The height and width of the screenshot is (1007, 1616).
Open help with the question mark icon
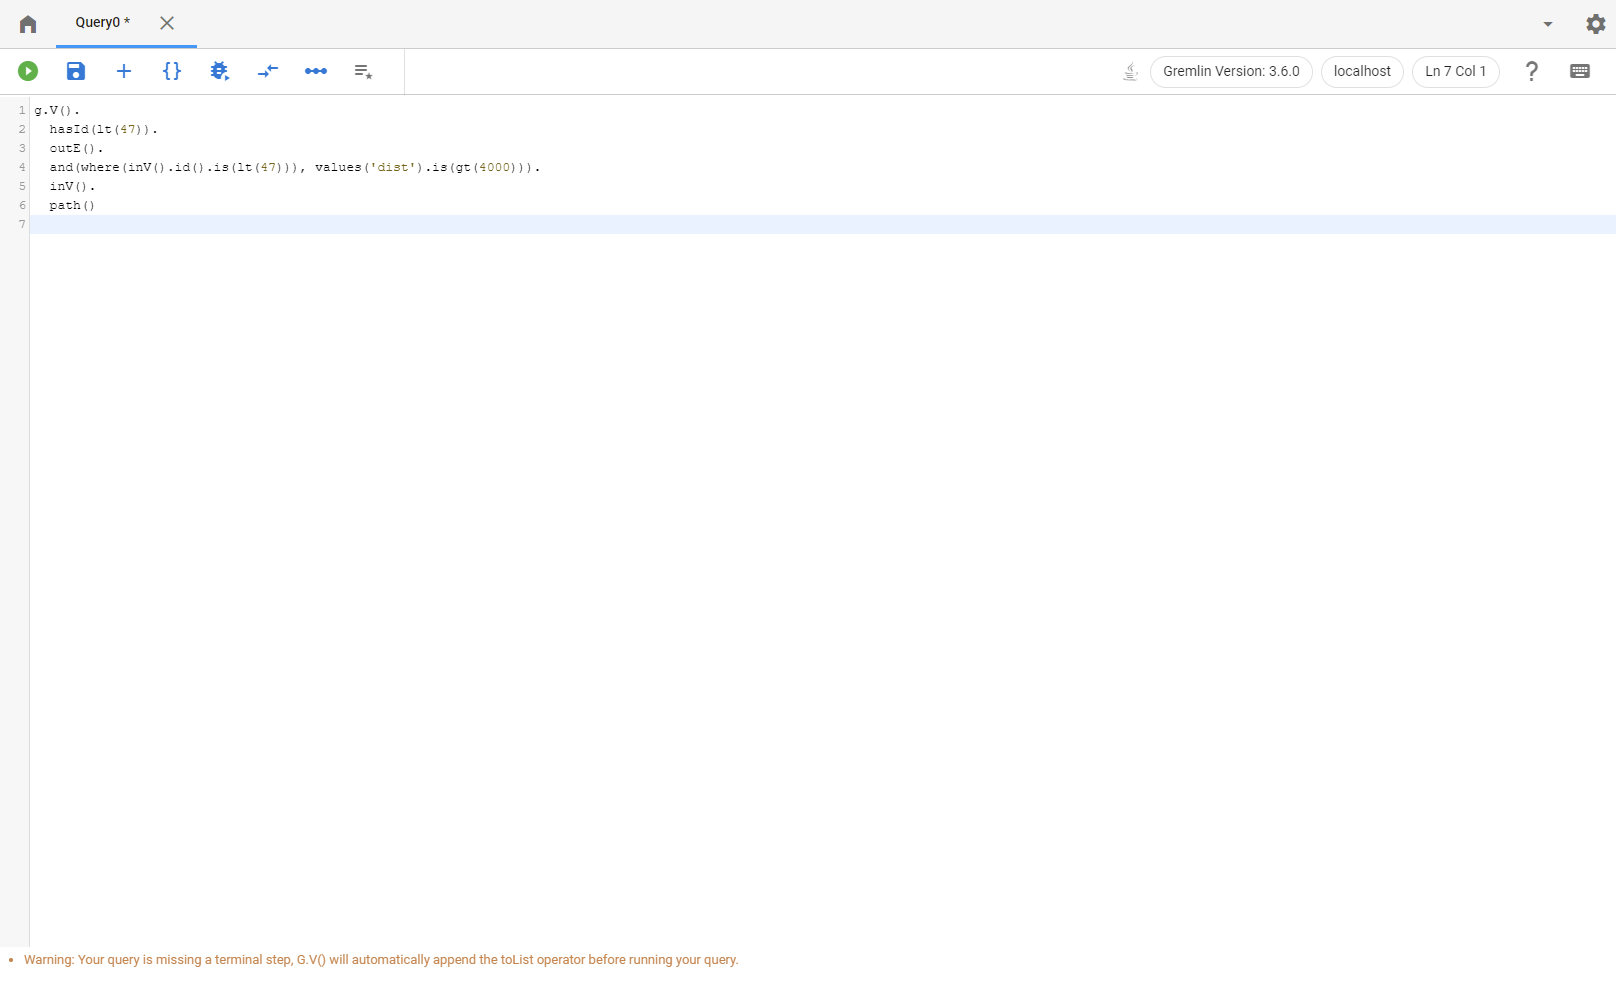1531,71
